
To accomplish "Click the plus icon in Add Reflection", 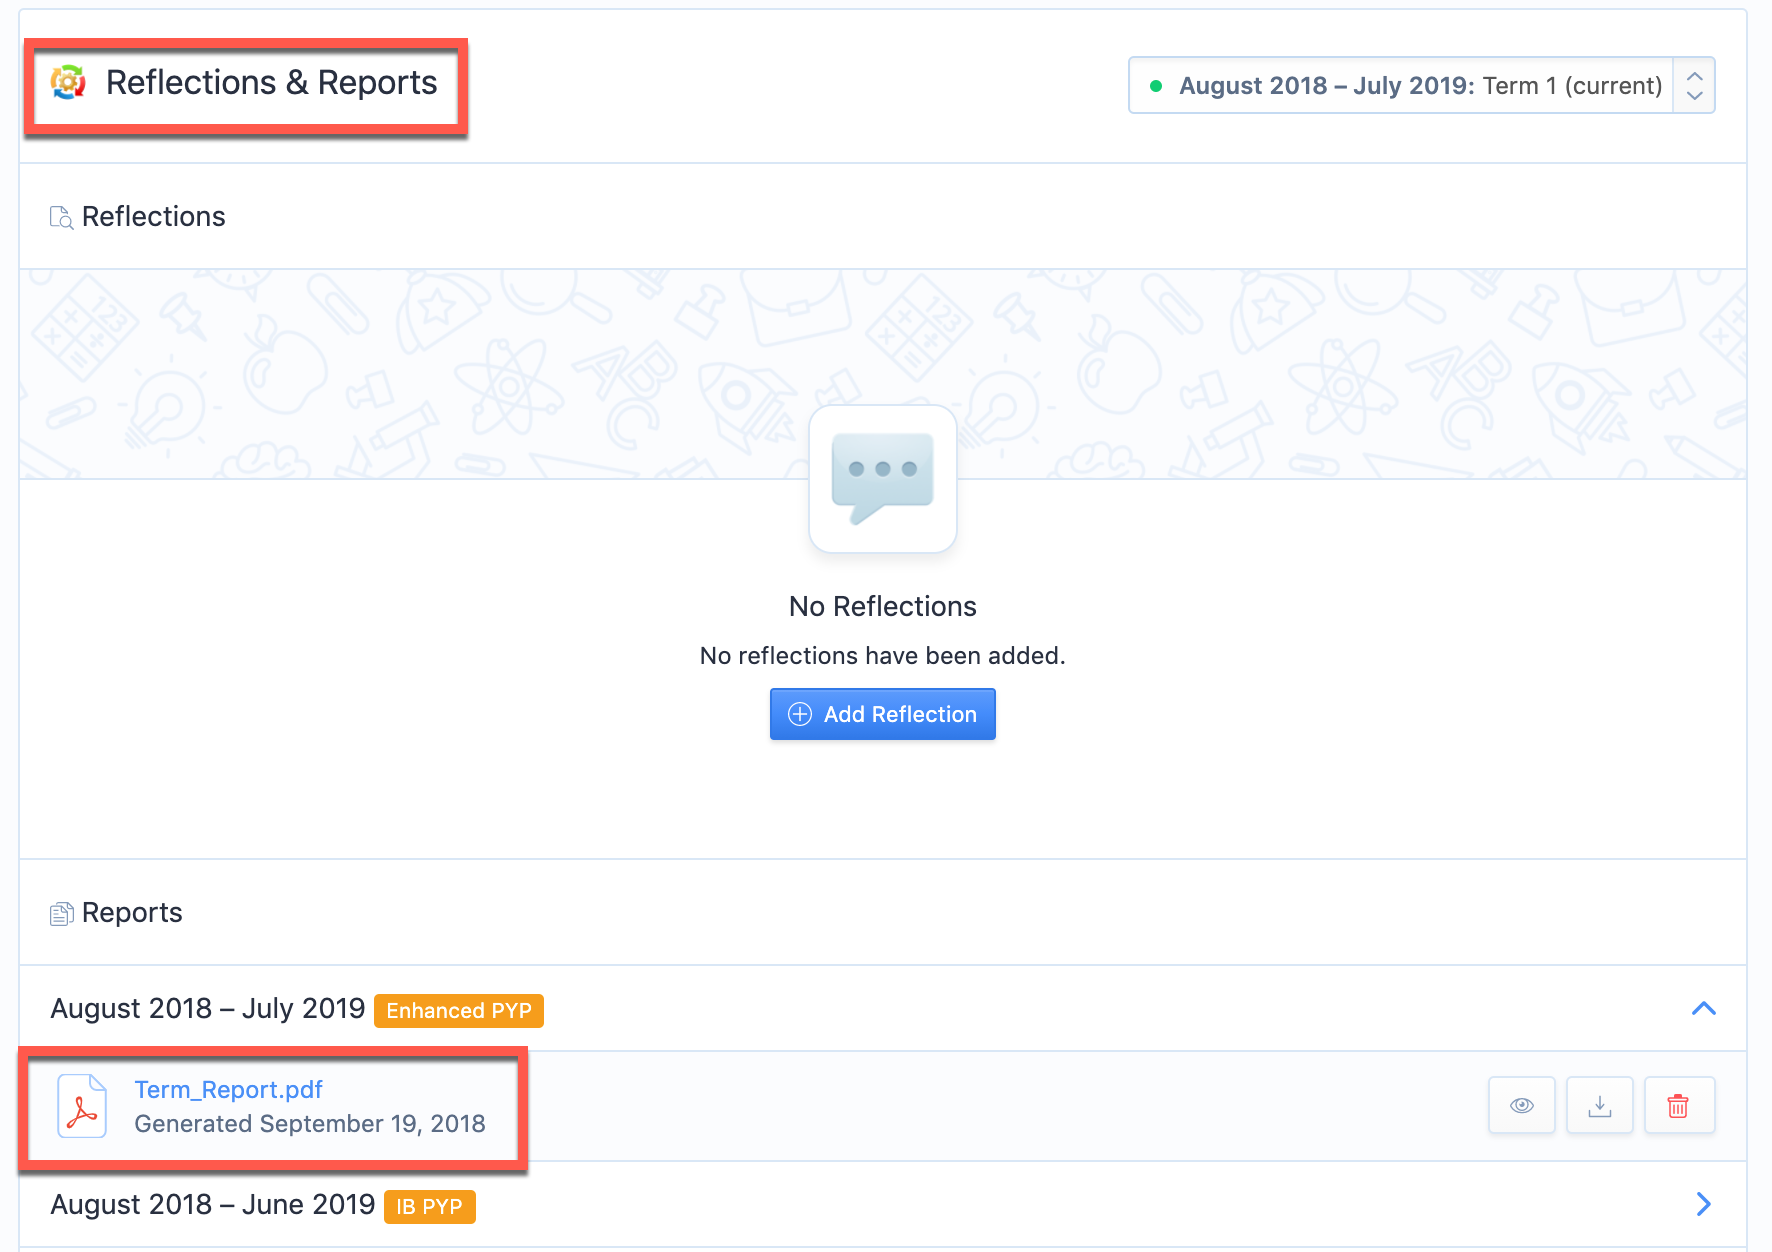I will pyautogui.click(x=800, y=714).
